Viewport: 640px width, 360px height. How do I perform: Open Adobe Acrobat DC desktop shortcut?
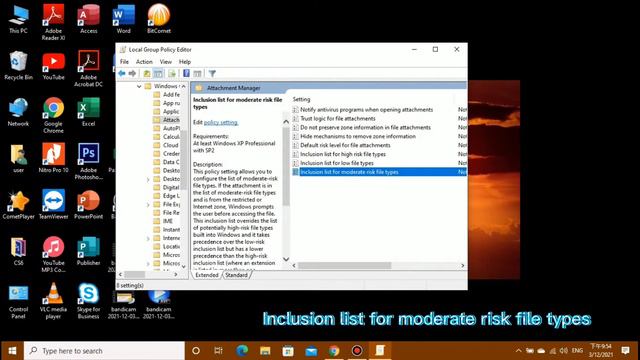pos(89,69)
